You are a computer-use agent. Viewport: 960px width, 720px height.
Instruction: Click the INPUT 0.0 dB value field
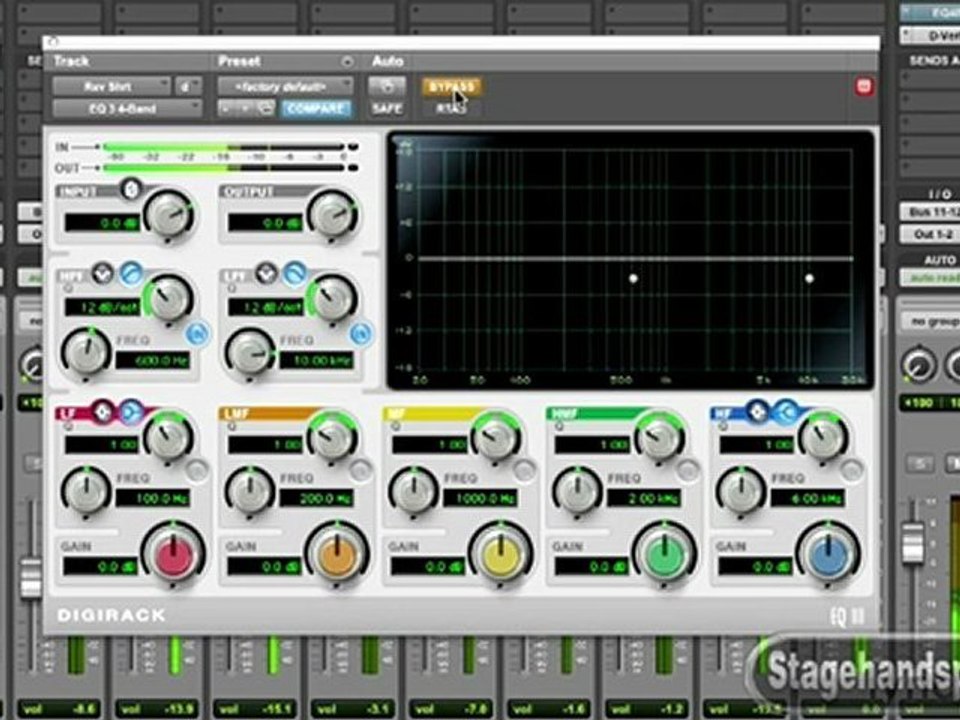[102, 223]
